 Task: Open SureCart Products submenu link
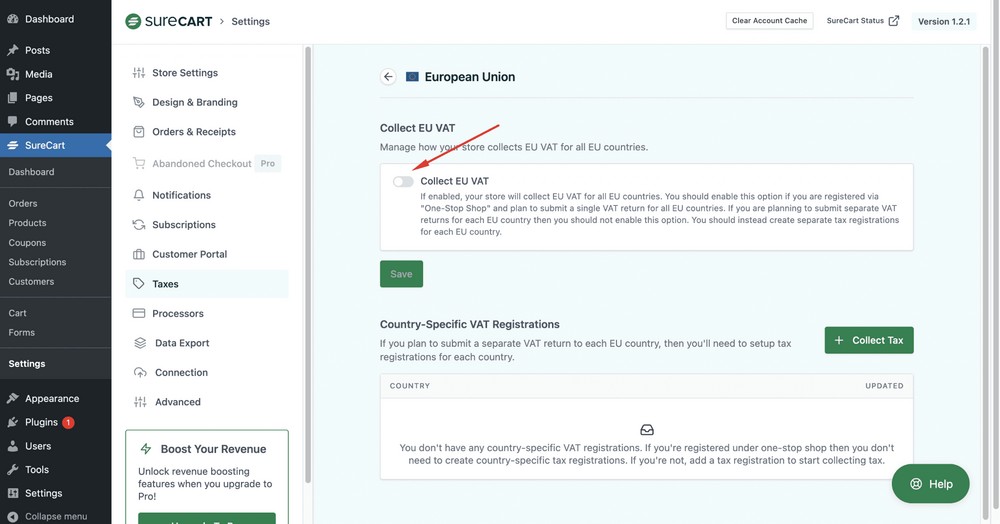pos(27,222)
